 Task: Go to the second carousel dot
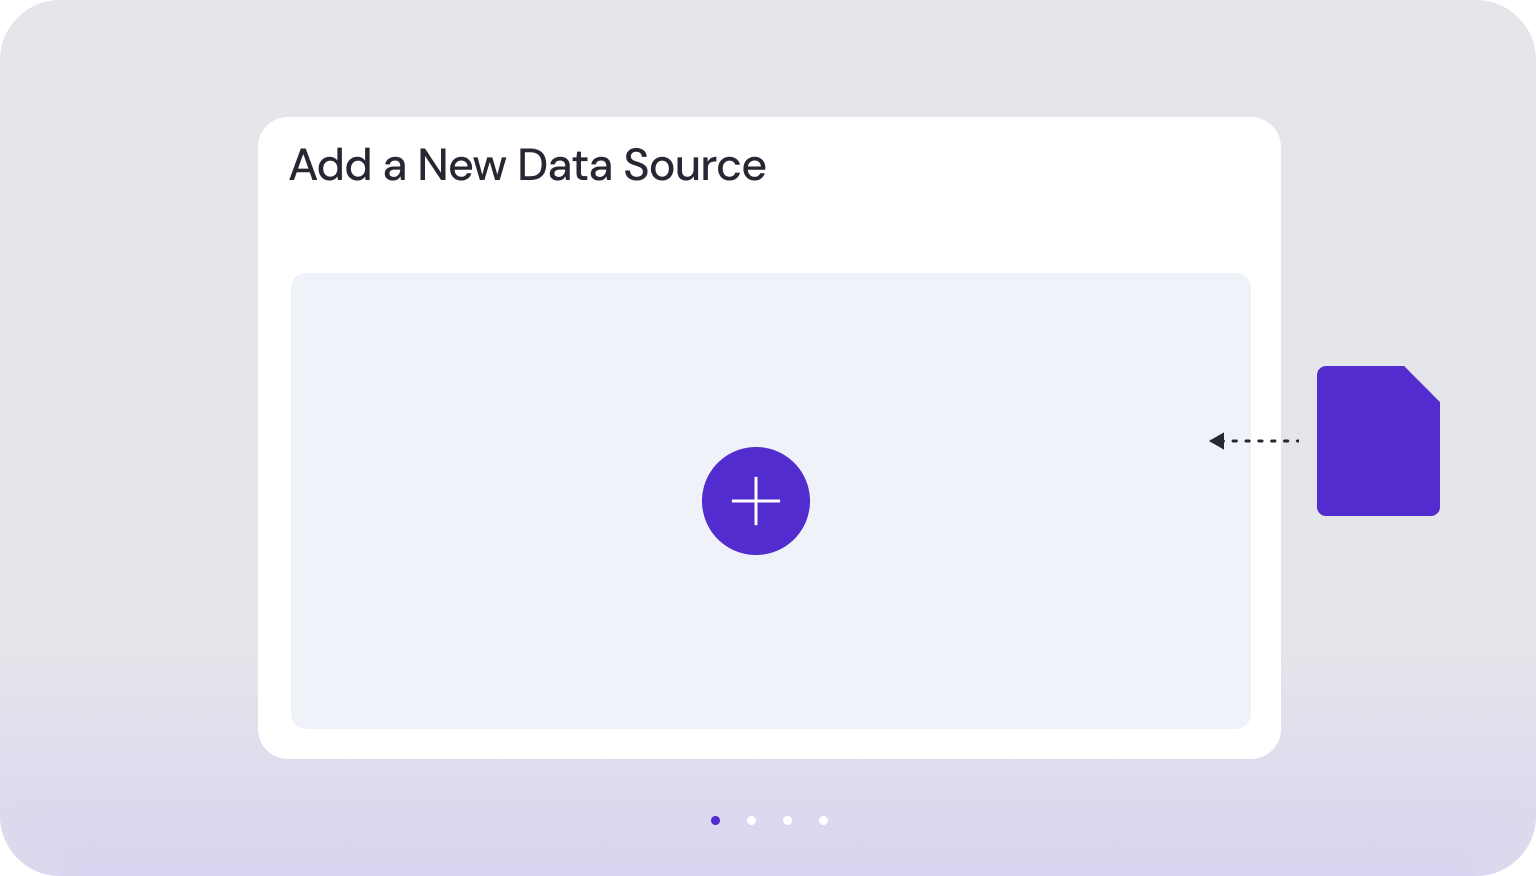coord(751,820)
